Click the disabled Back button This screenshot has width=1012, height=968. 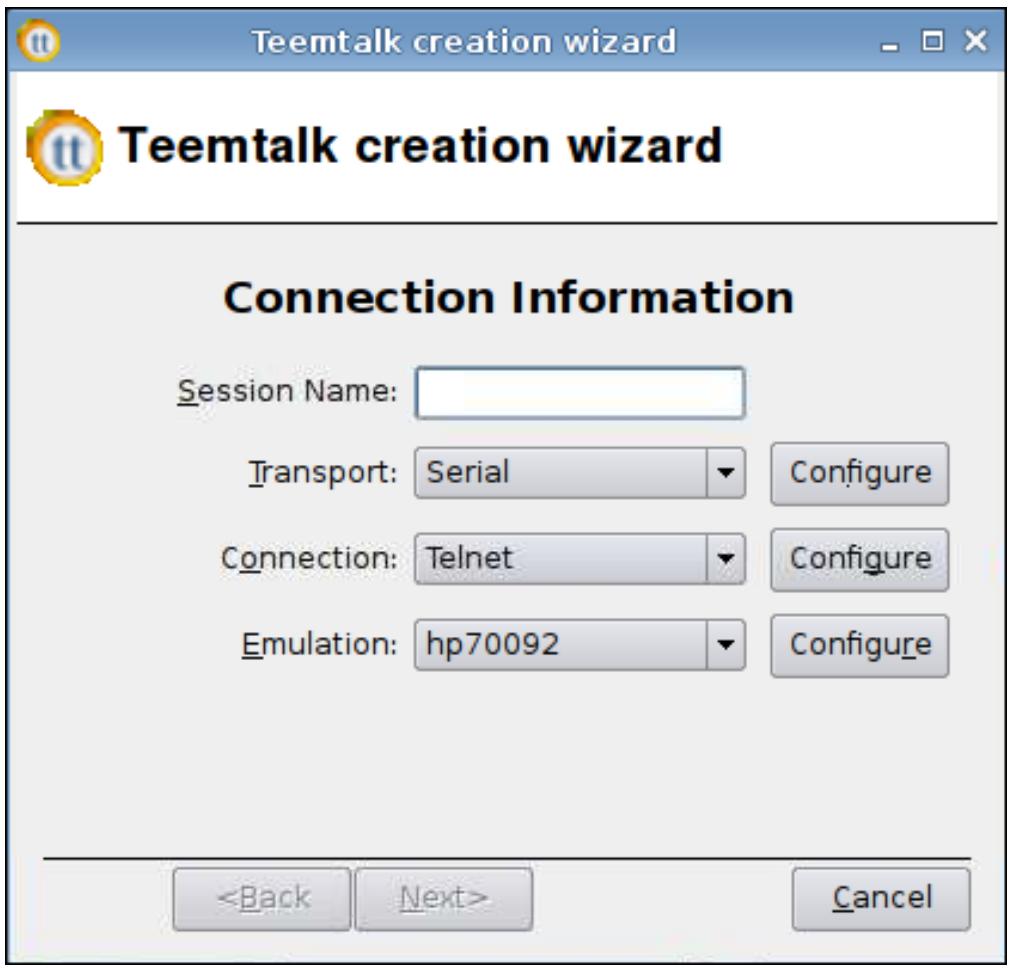pyautogui.click(x=262, y=899)
